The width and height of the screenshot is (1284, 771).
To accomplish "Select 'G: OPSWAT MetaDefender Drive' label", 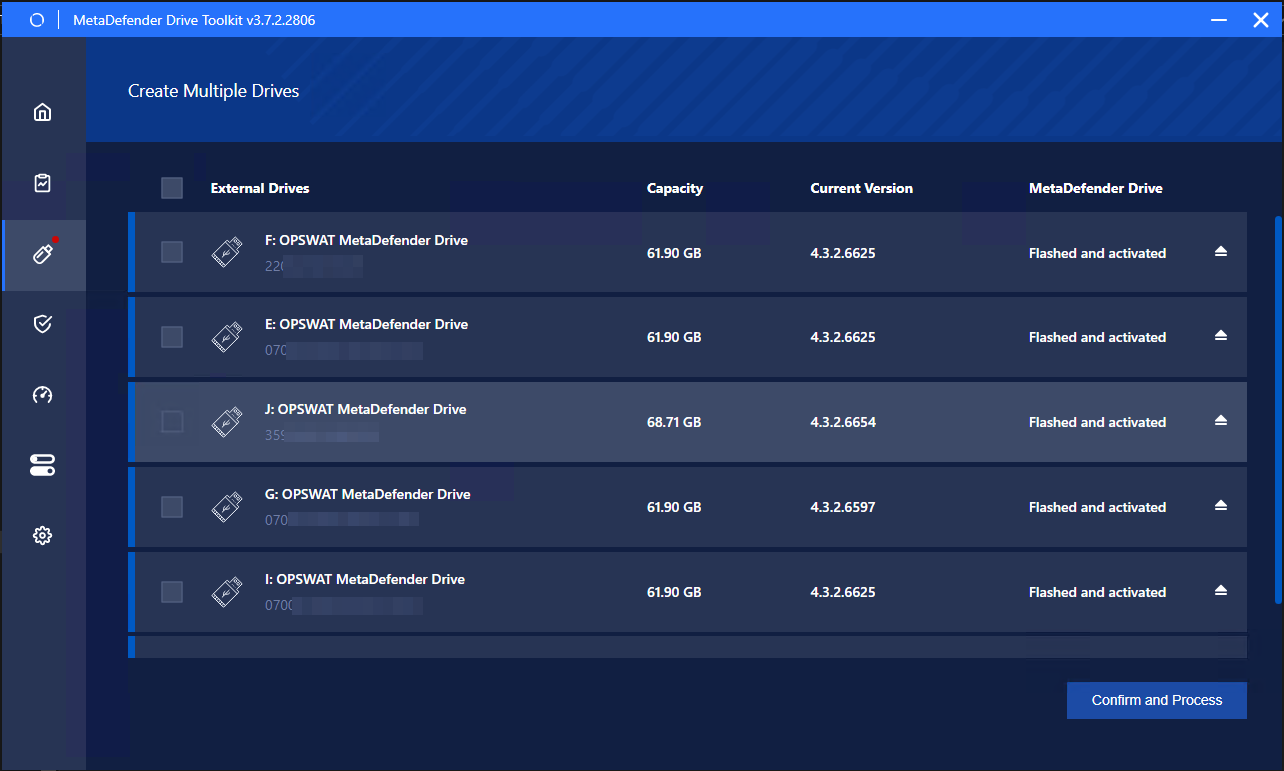I will 368,494.
